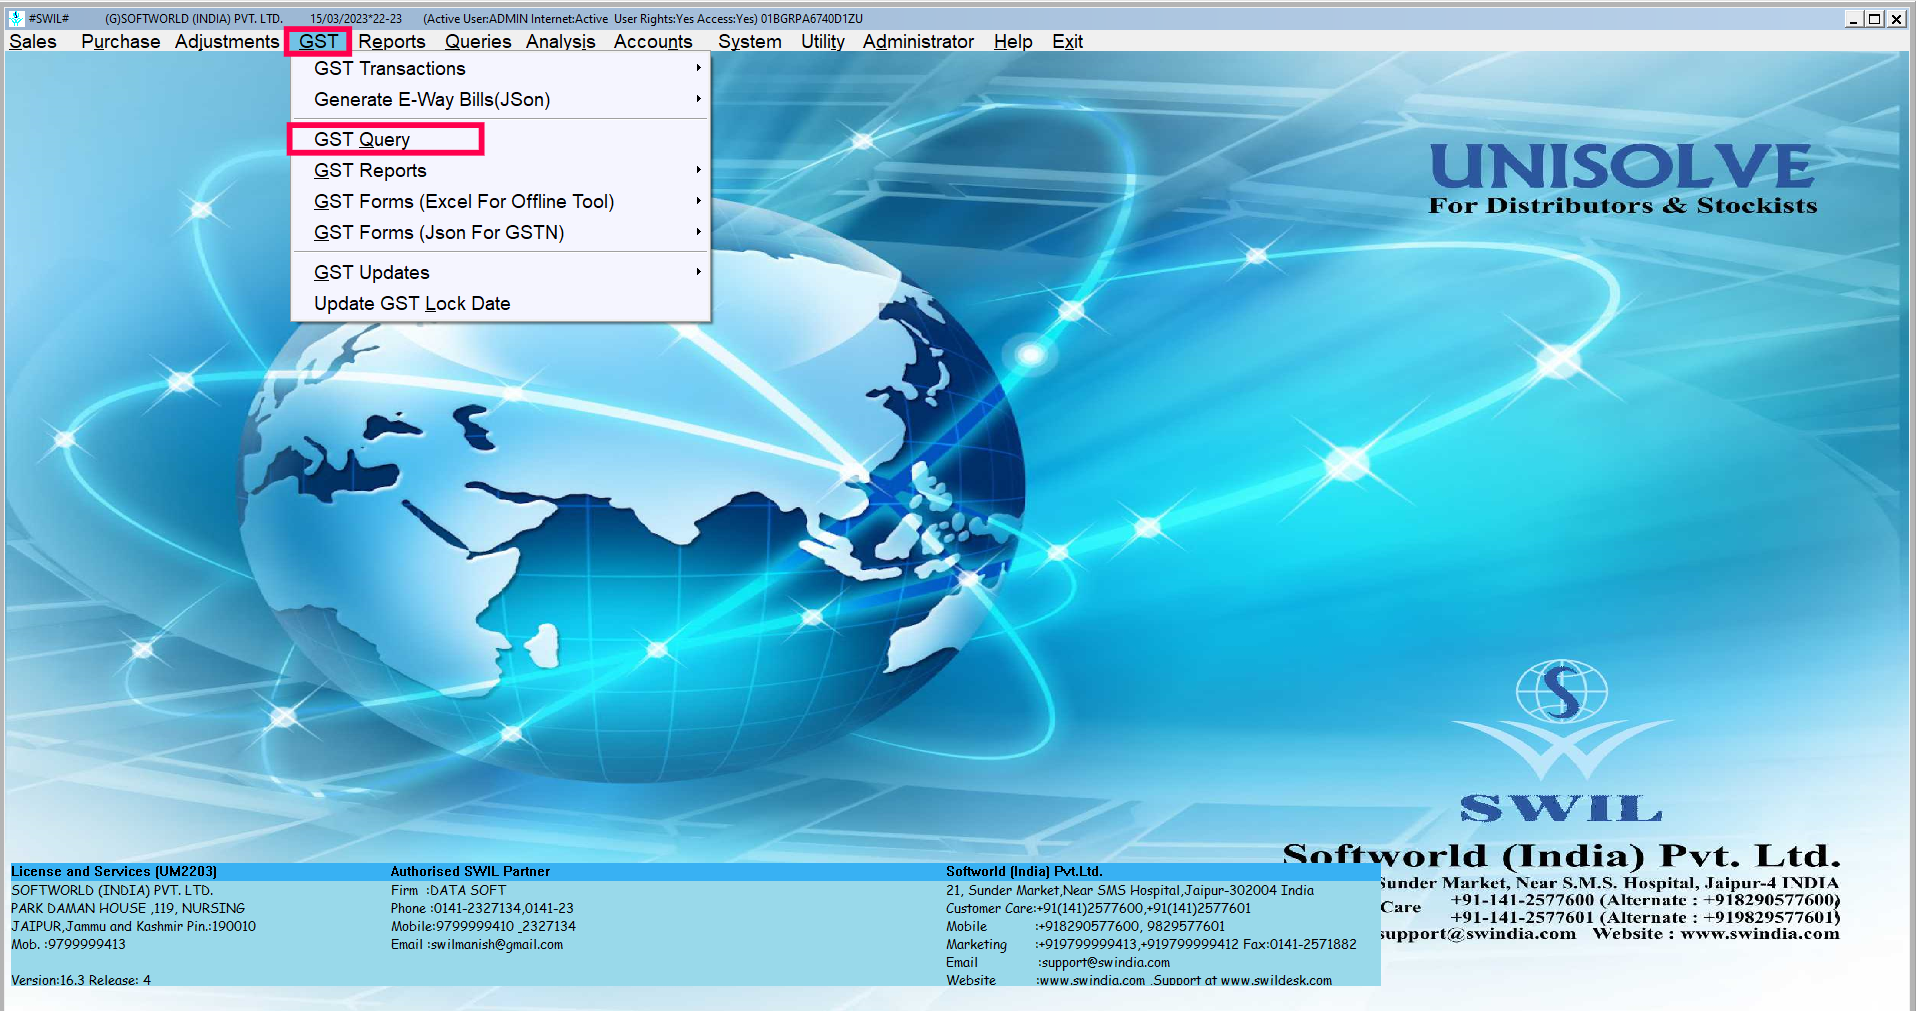Minimize the Unisolve window
Image resolution: width=1916 pixels, height=1011 pixels.
1854,18
